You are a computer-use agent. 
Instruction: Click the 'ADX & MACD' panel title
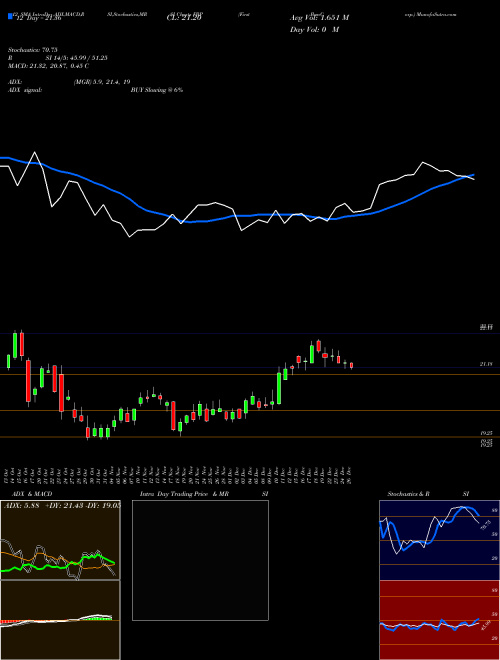click(x=32, y=494)
